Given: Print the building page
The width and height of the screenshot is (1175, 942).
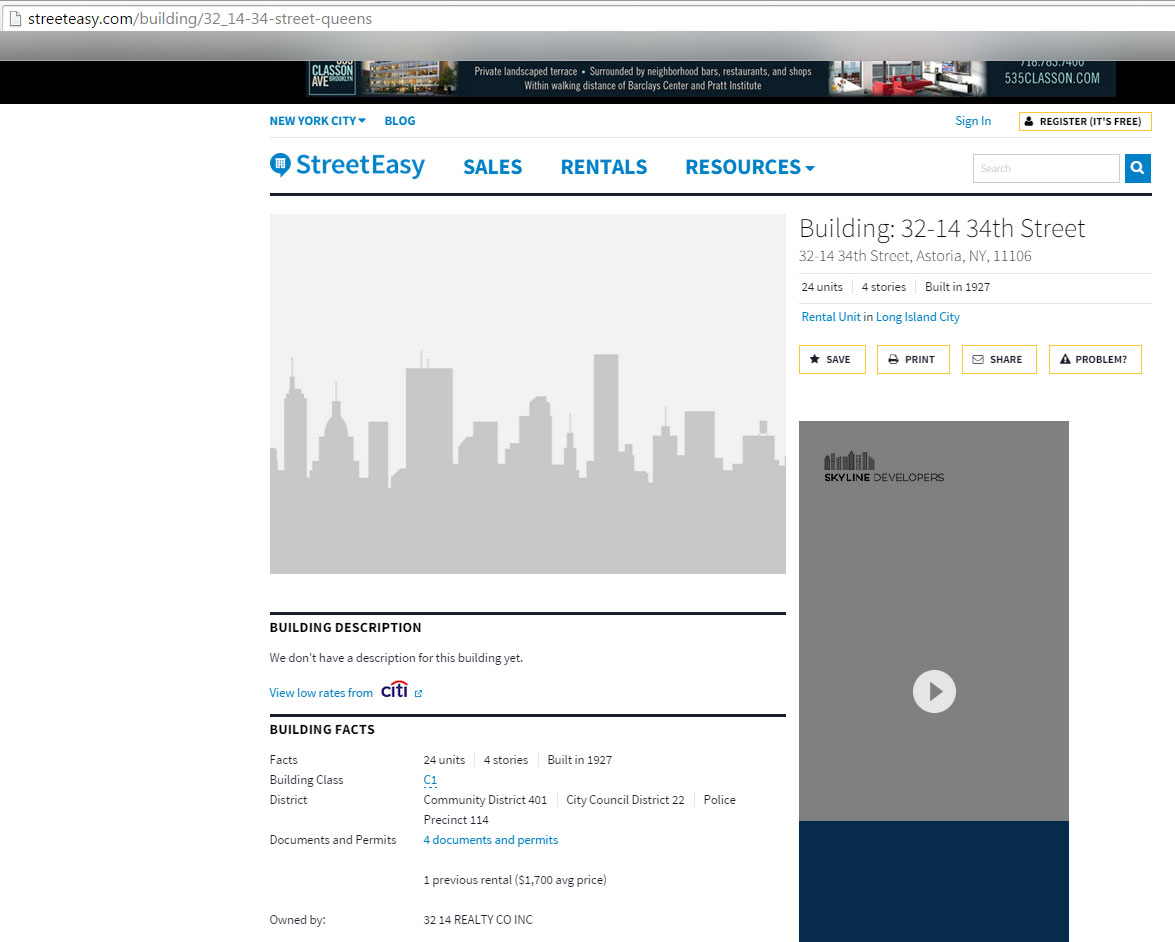Looking at the screenshot, I should tap(911, 359).
